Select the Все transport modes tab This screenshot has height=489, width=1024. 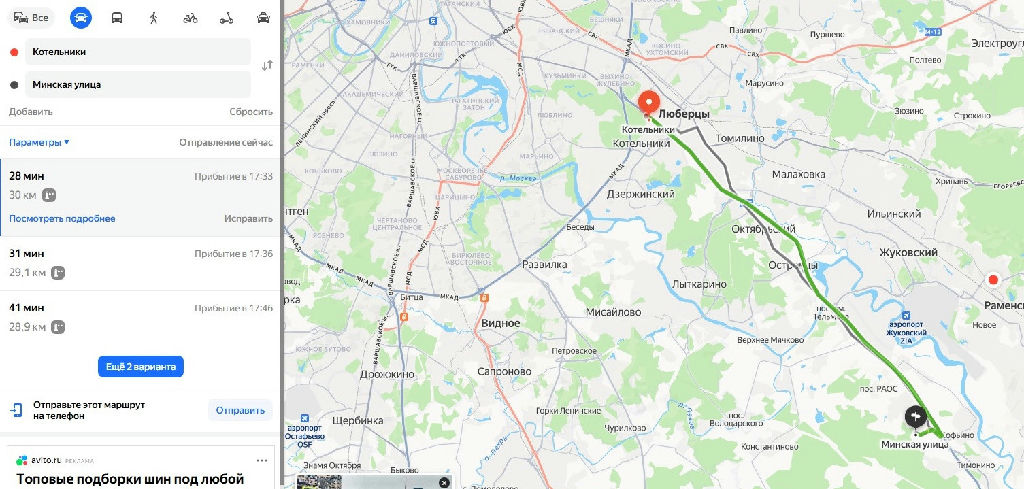click(31, 18)
